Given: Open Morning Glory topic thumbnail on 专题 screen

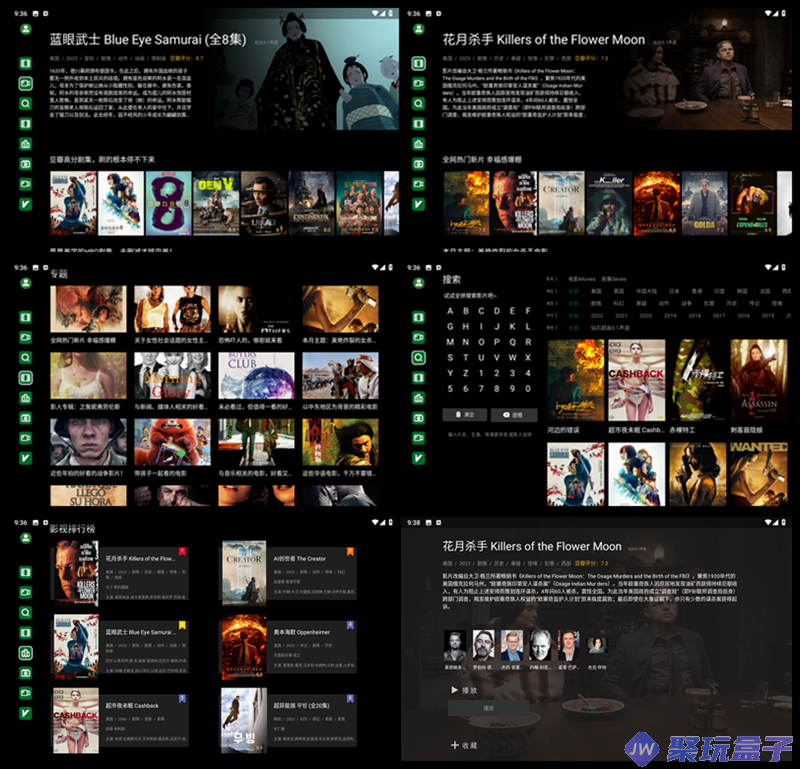Looking at the screenshot, I should point(172,376).
